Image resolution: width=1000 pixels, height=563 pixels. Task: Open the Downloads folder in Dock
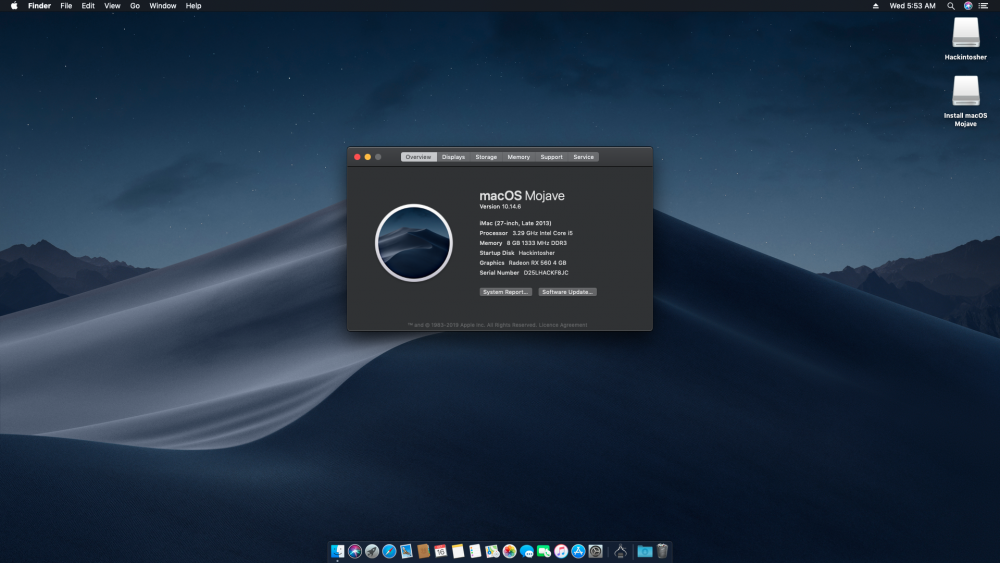645,551
